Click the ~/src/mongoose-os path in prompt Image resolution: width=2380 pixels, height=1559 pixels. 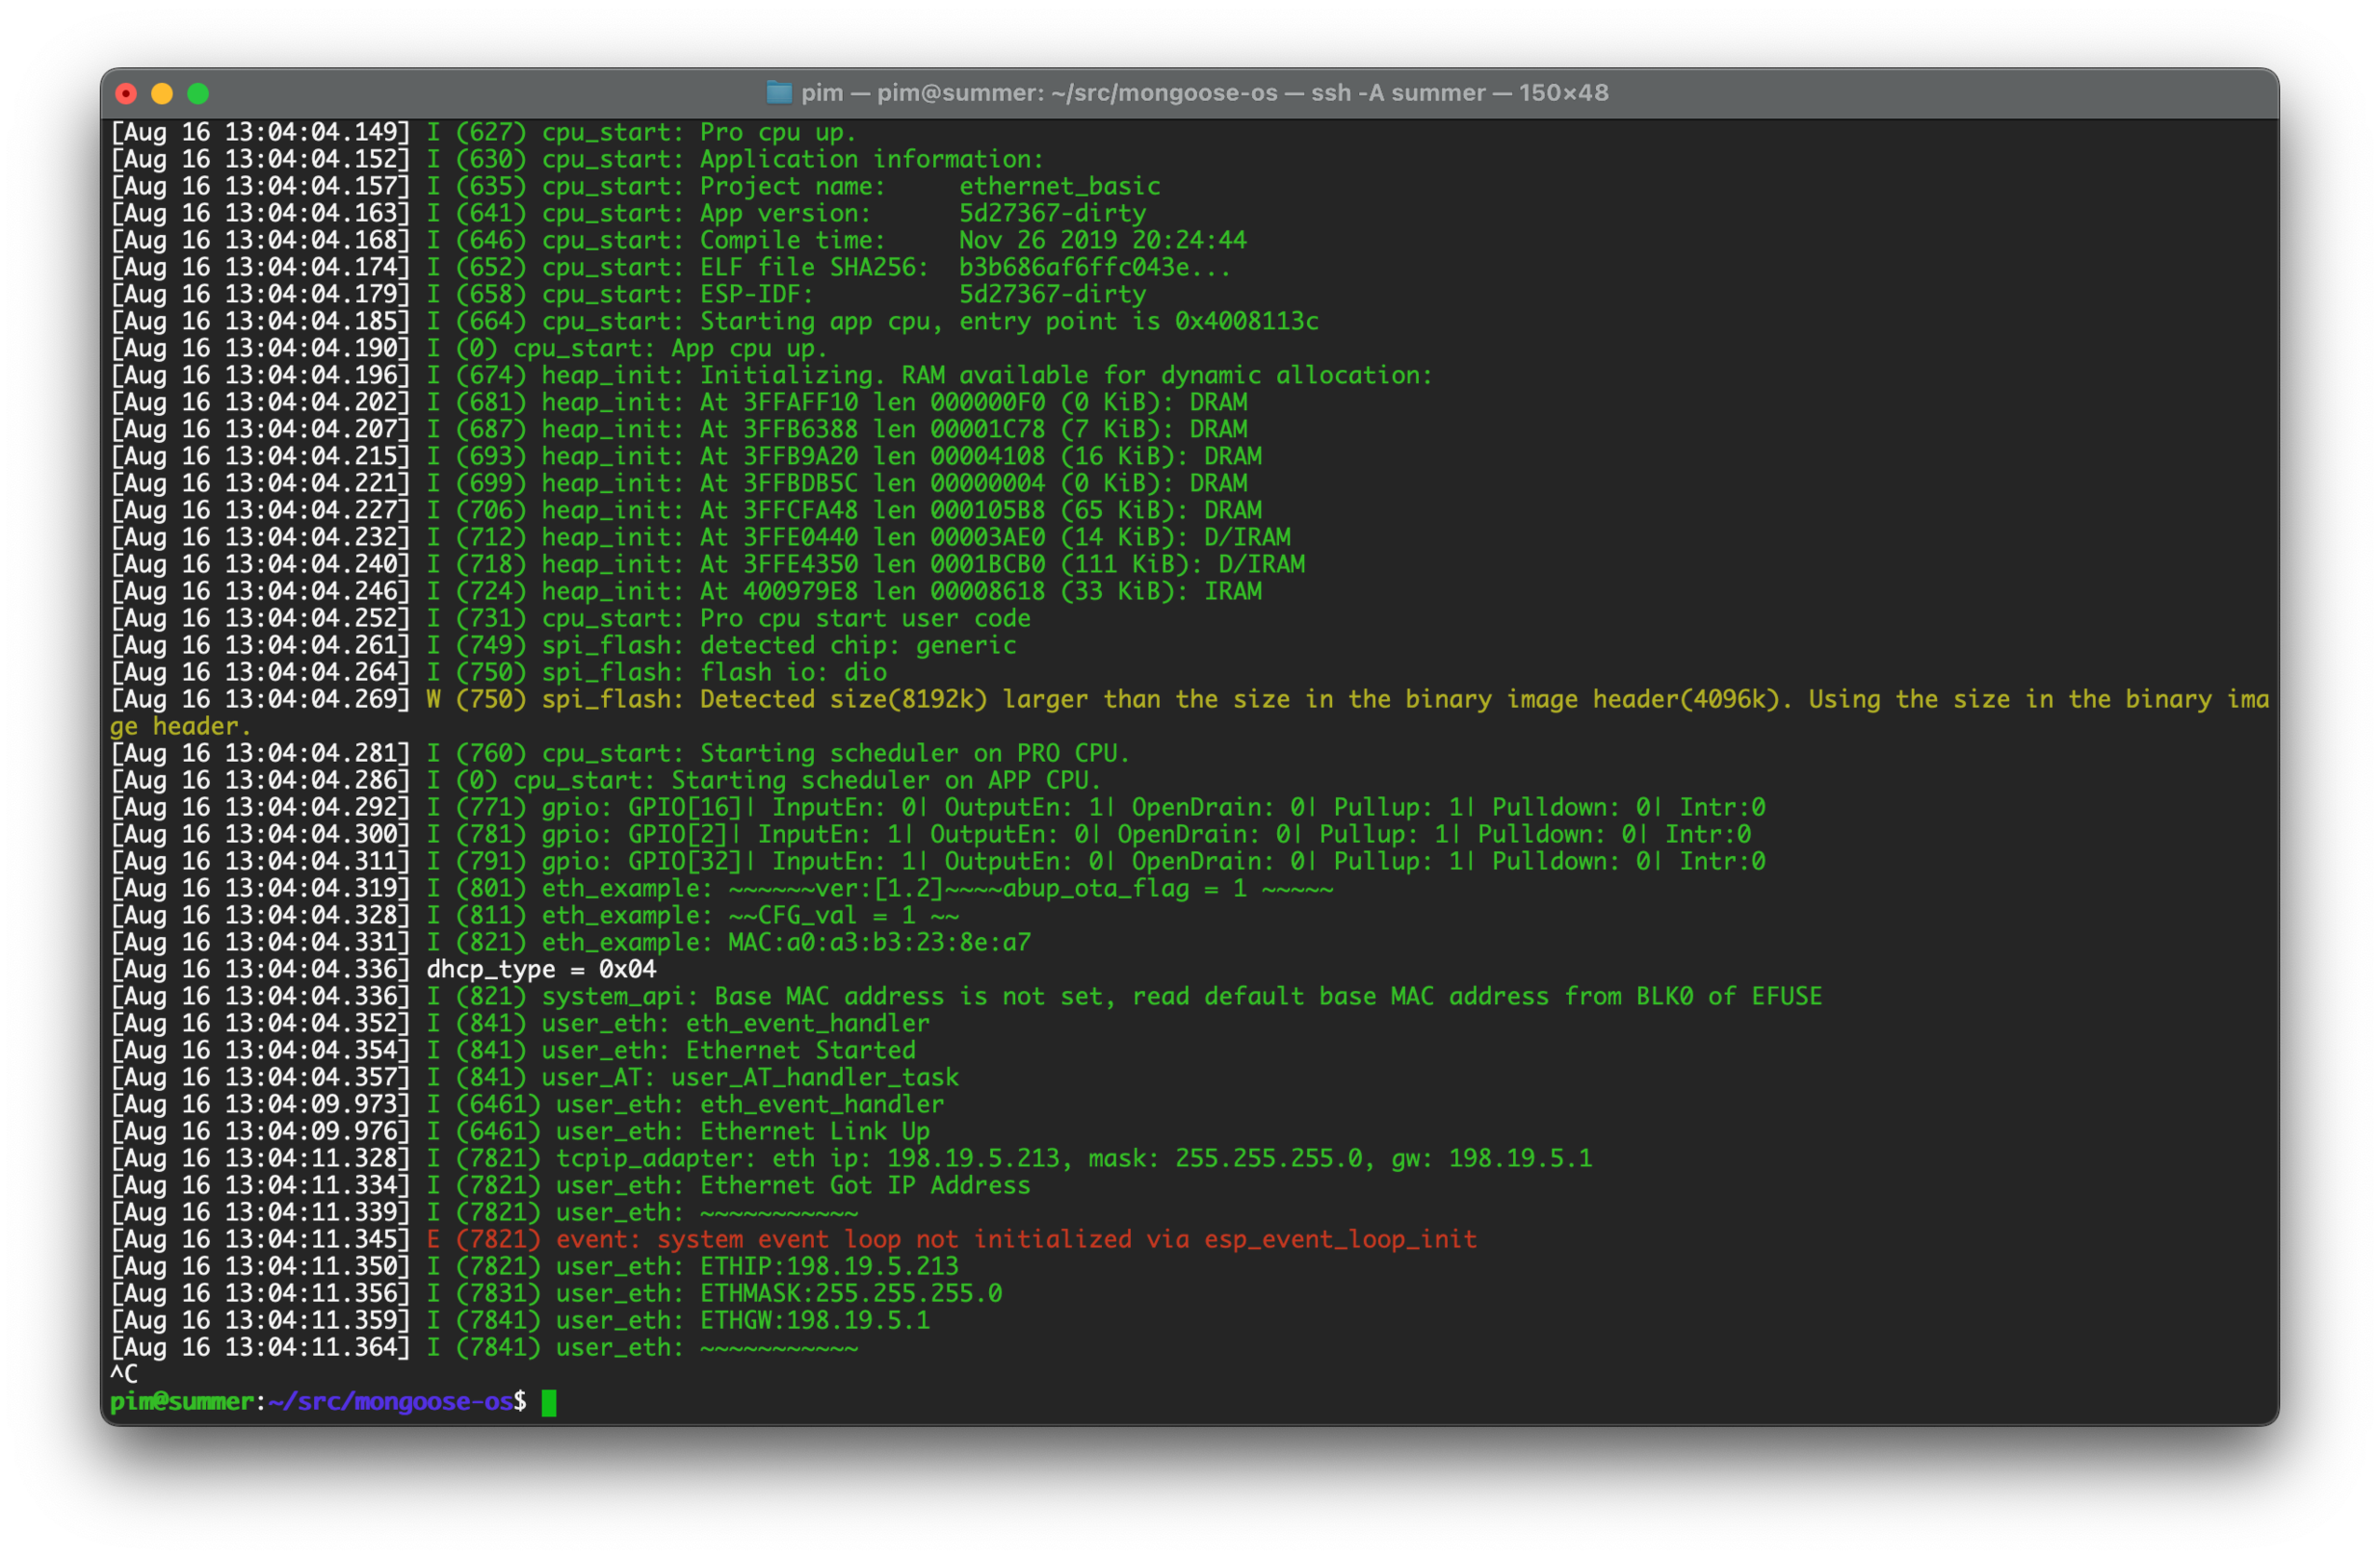coord(390,1402)
